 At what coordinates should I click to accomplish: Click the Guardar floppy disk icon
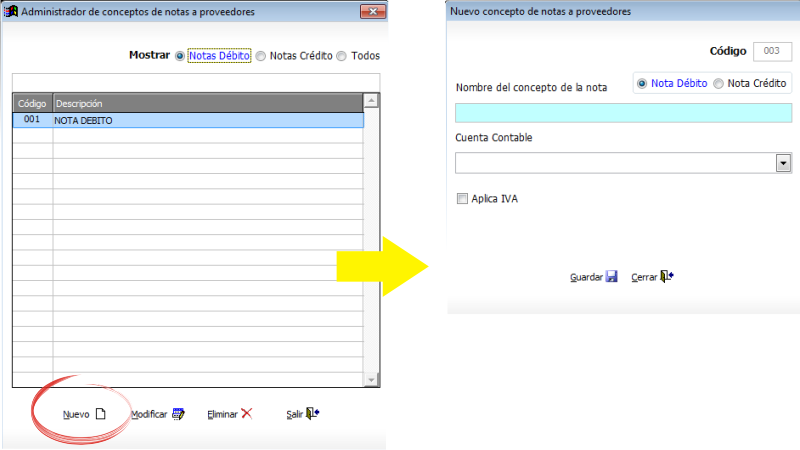(x=611, y=277)
